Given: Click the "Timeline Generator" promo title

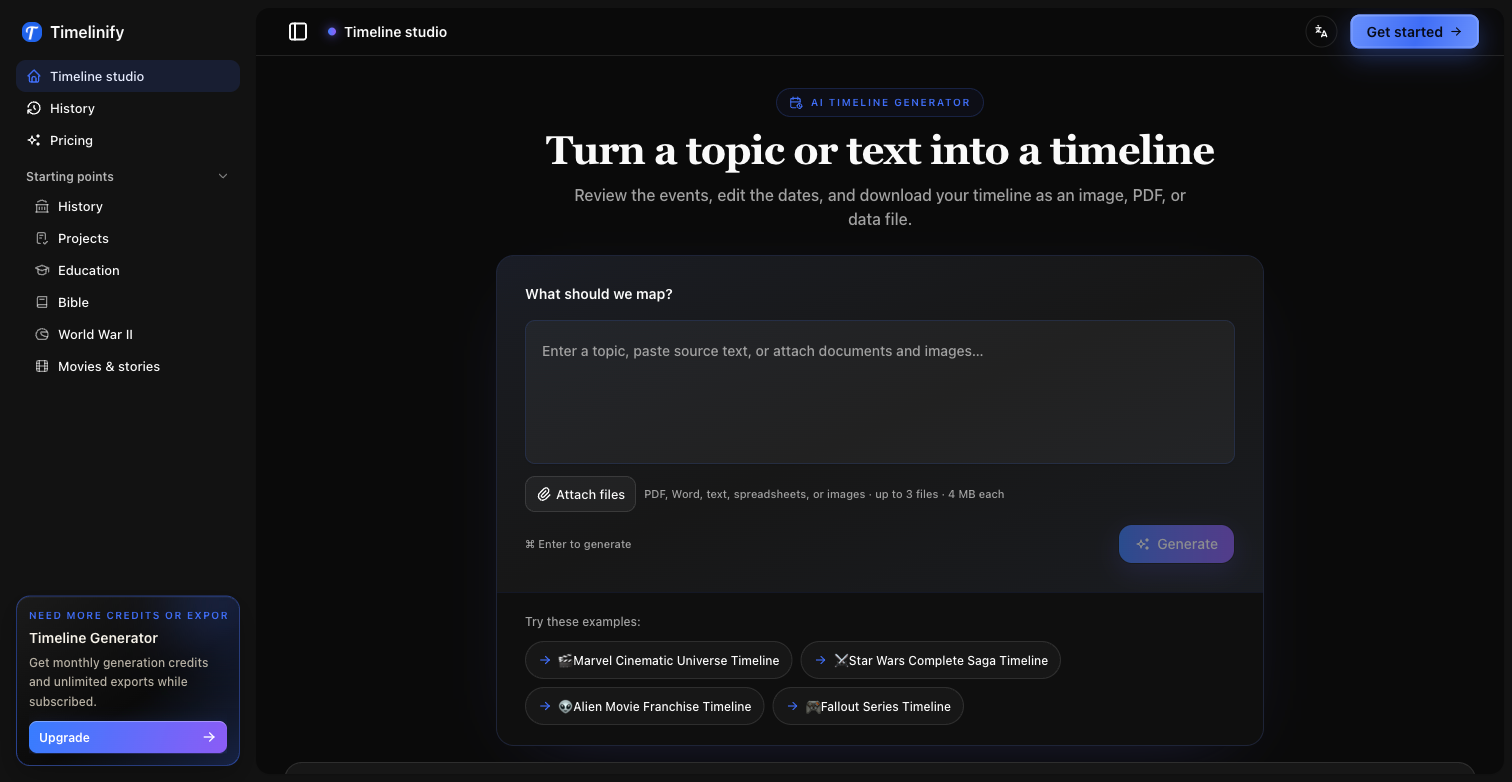Looking at the screenshot, I should pos(94,638).
